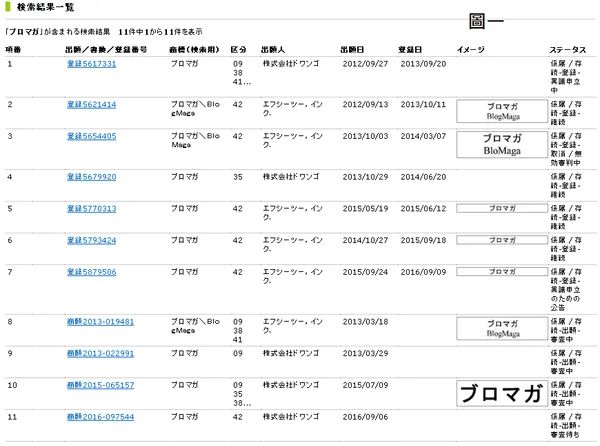Image resolution: width=600 pixels, height=446 pixels.
Task: Select filing date 2014/10/27
Action: click(365, 241)
